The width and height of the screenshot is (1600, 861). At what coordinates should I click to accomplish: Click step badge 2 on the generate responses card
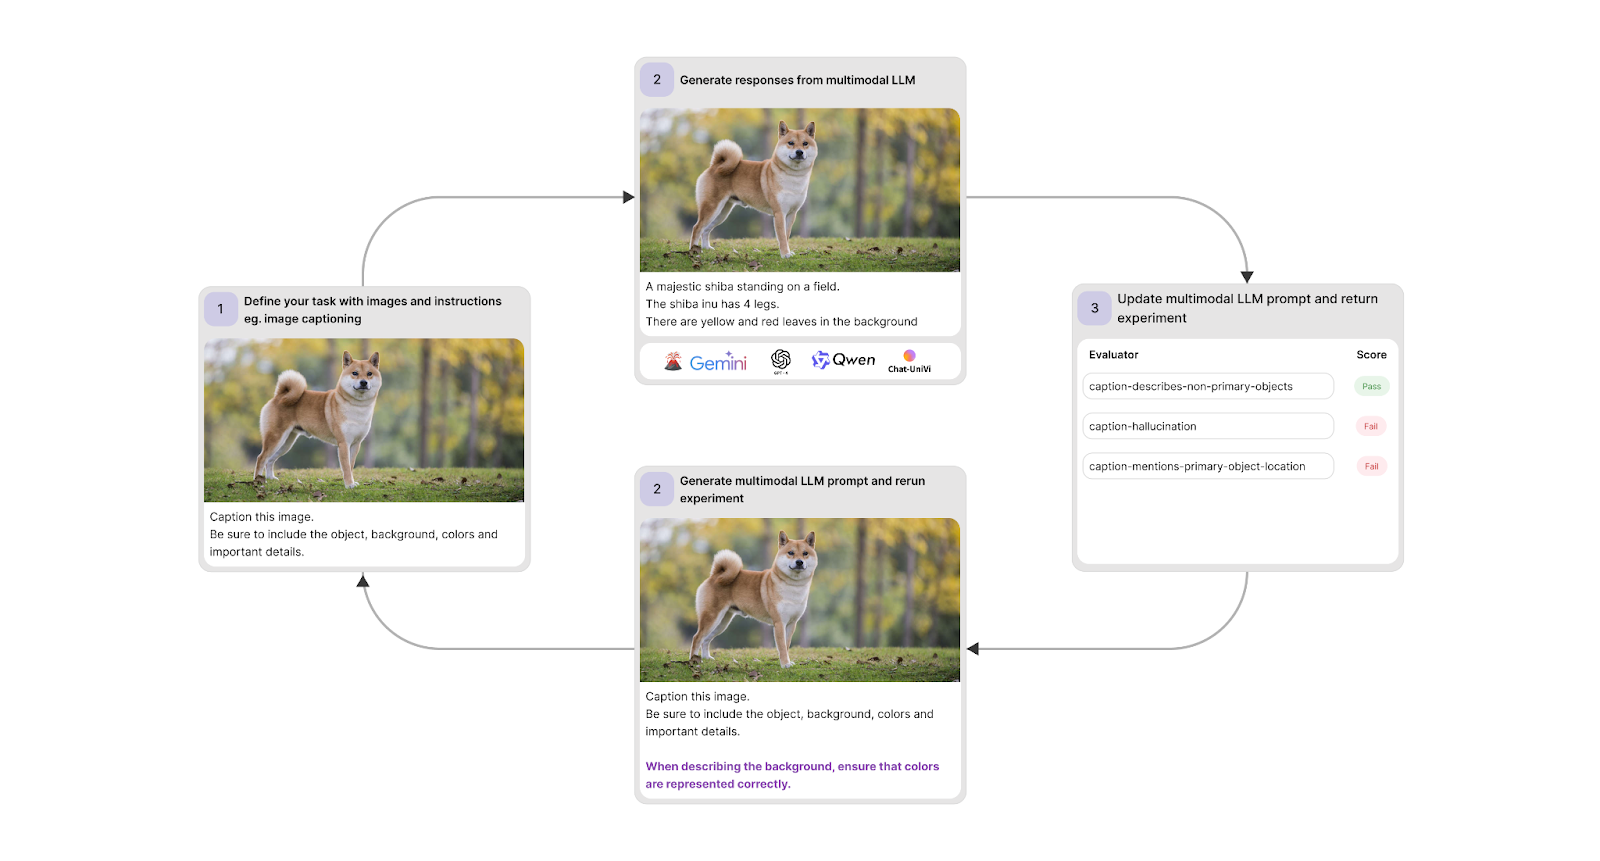[657, 80]
